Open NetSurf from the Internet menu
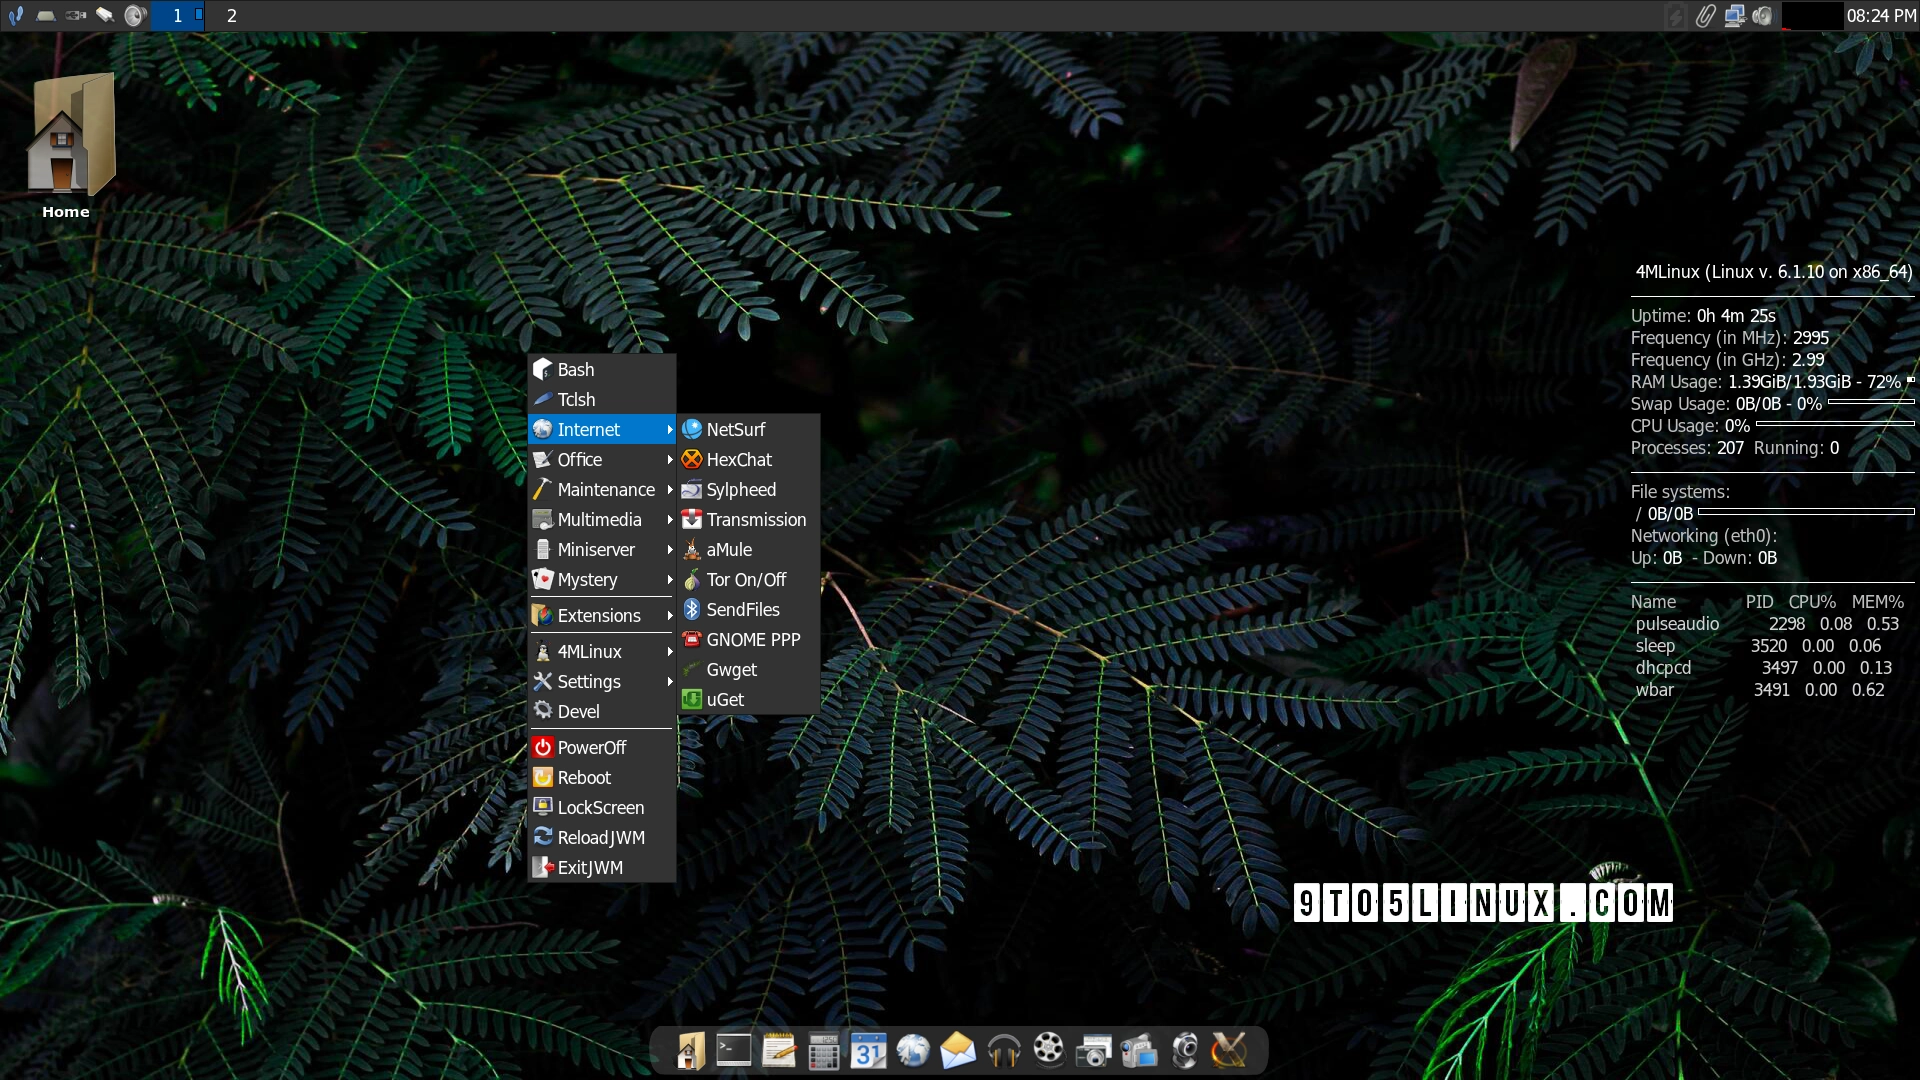1920x1080 pixels. pyautogui.click(x=735, y=429)
